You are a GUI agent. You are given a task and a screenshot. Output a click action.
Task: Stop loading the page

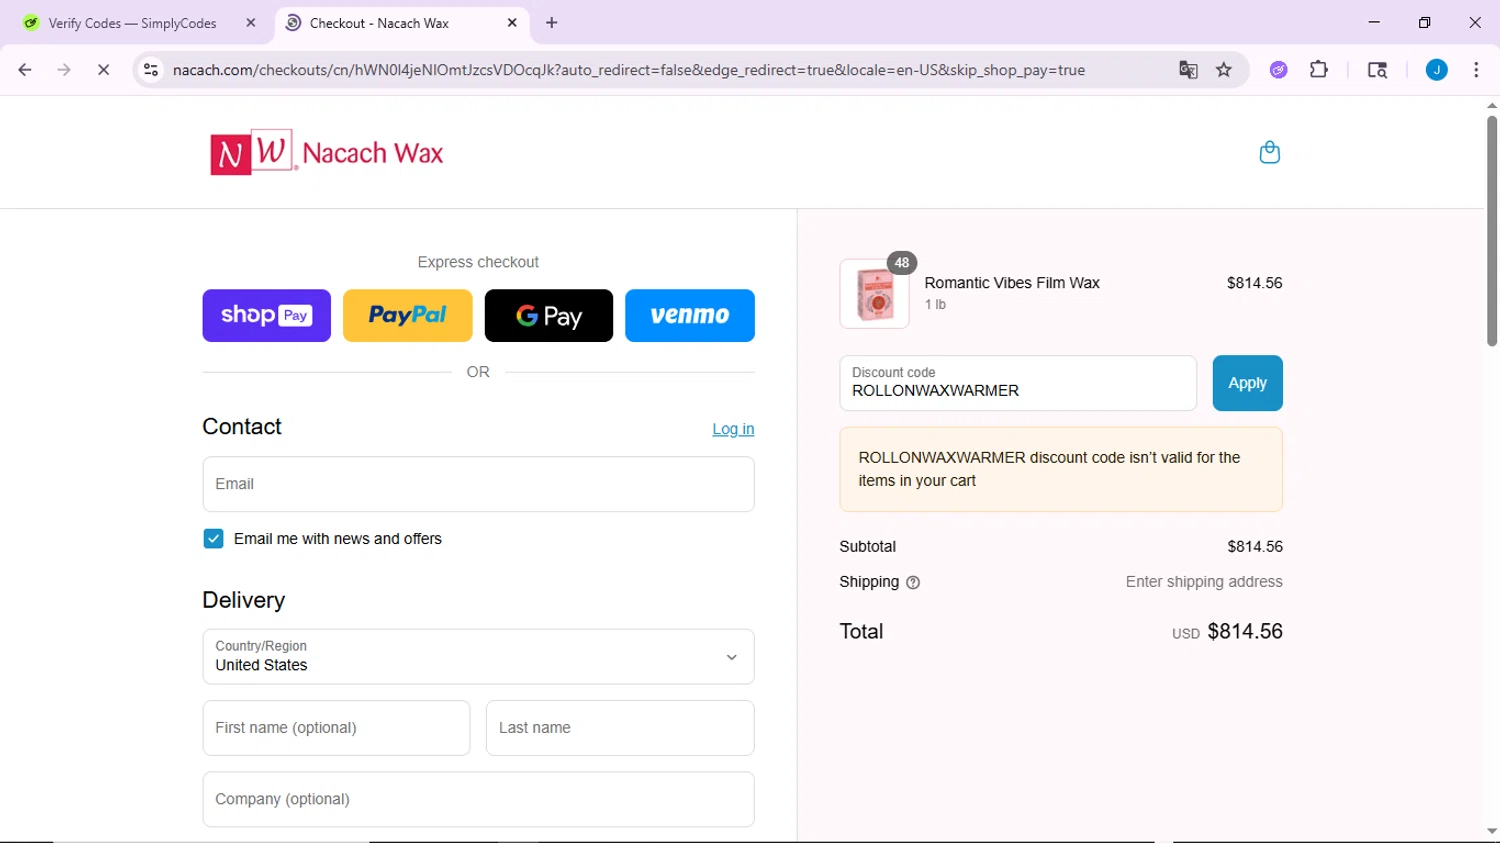click(103, 70)
